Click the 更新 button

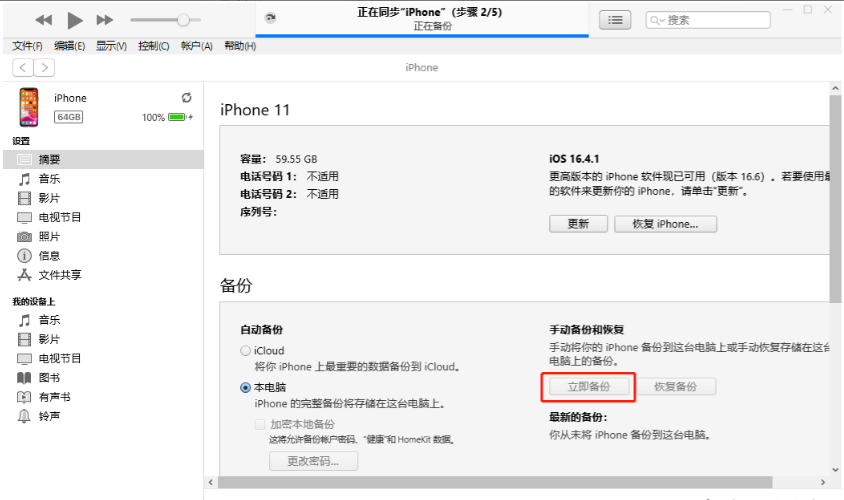click(x=579, y=224)
